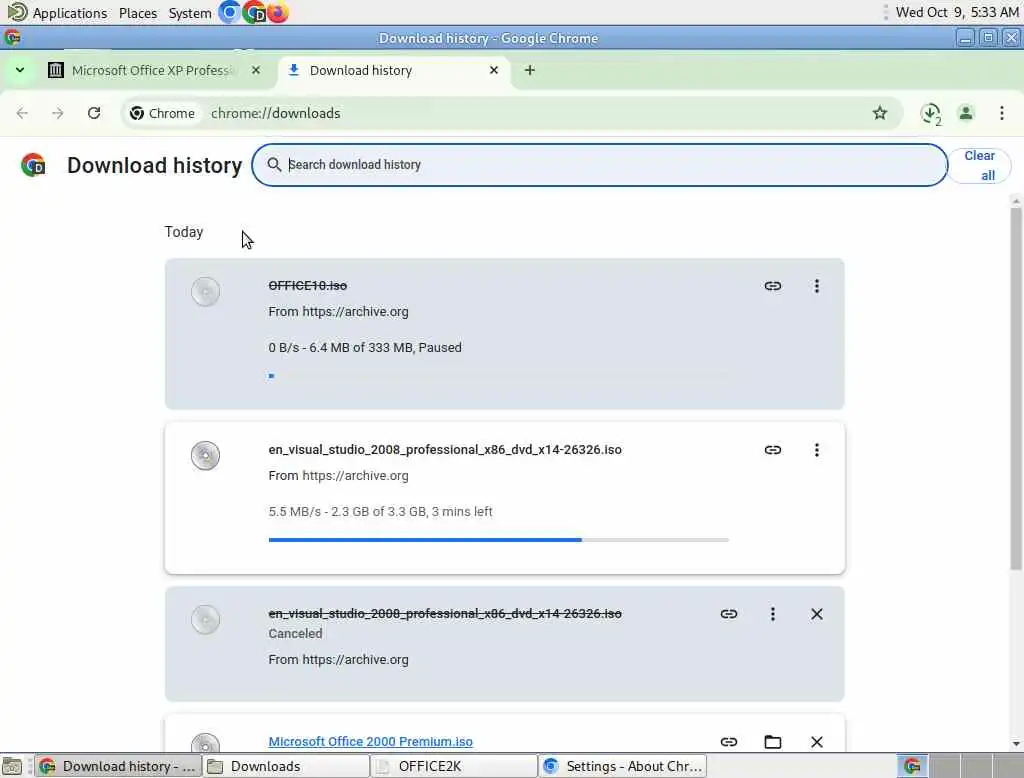Open Chrome three-dot main menu
The height and width of the screenshot is (778, 1024).
tap(1002, 113)
